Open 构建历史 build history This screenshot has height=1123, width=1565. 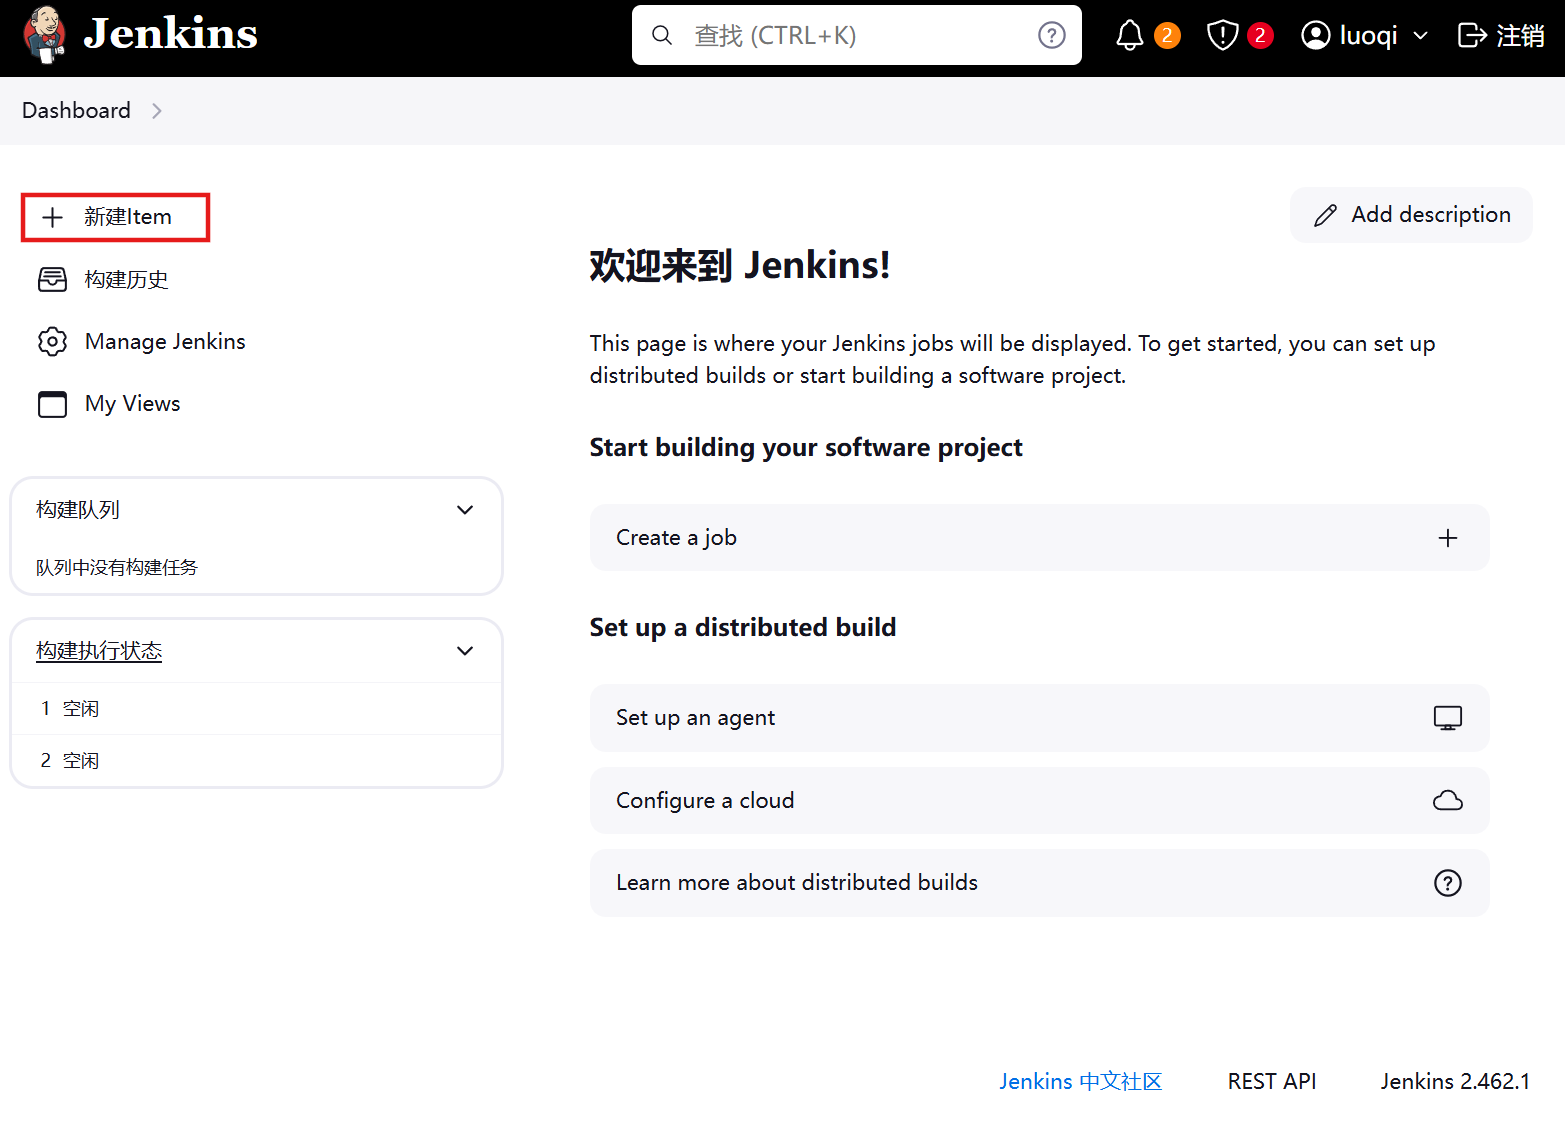click(126, 279)
